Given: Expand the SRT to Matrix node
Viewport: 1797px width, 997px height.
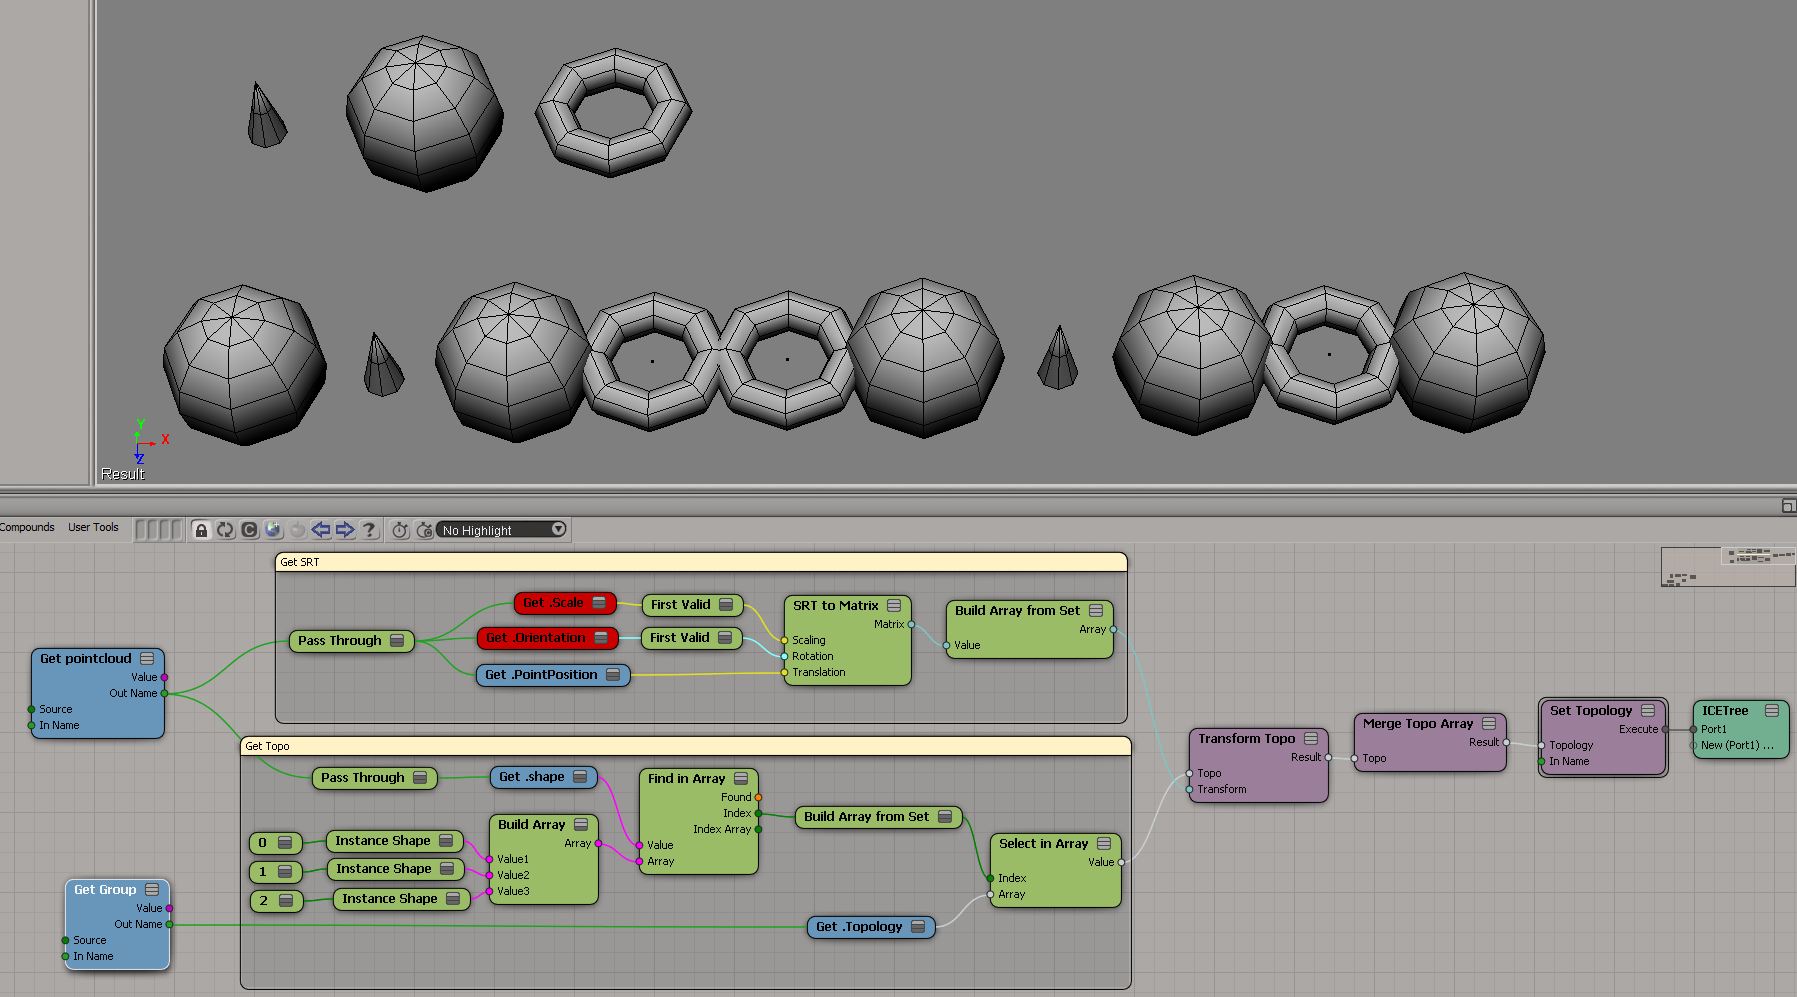Looking at the screenshot, I should 894,606.
